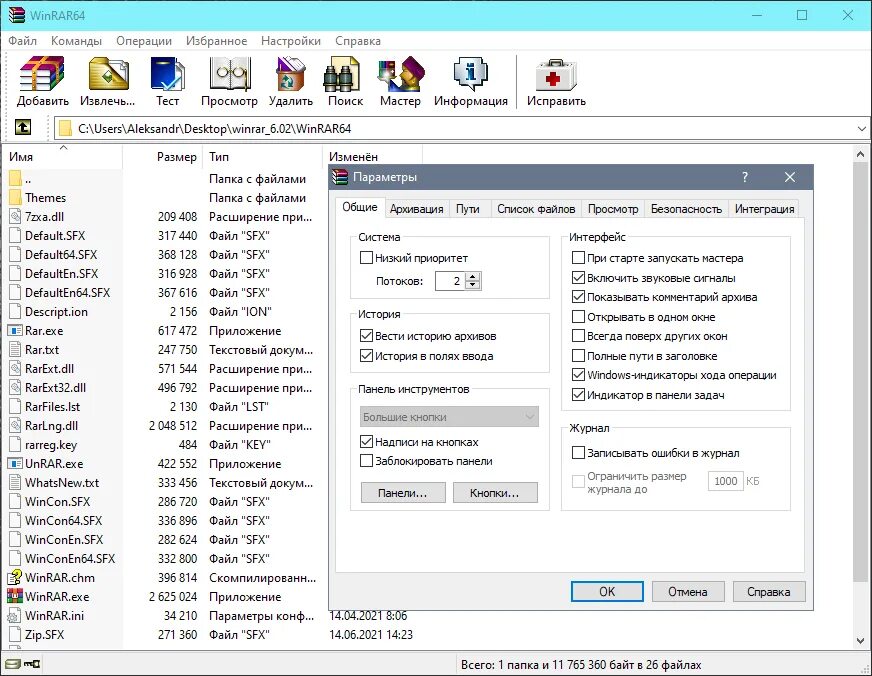
Task: Click the Кнопки... button
Action: pos(495,493)
